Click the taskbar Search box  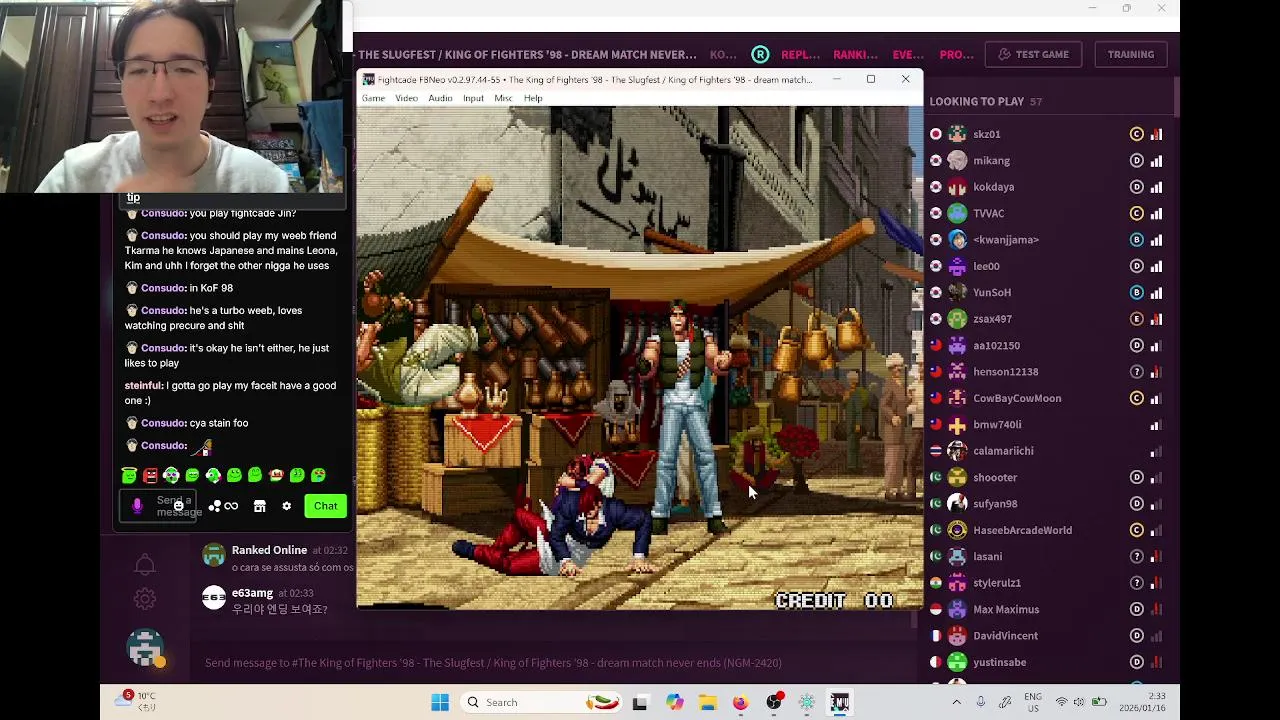[x=543, y=702]
